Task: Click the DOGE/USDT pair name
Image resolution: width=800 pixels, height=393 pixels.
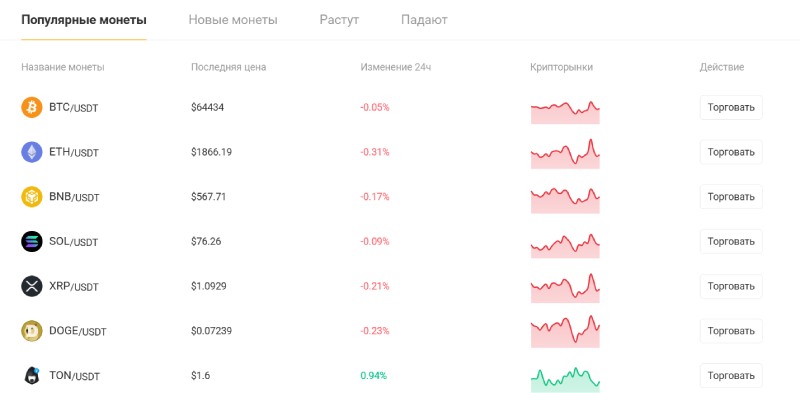Action: tap(78, 331)
